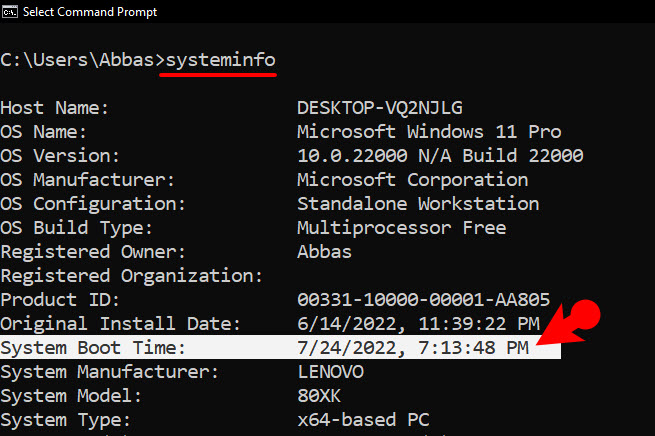Click the 80XK system model value

coord(319,396)
